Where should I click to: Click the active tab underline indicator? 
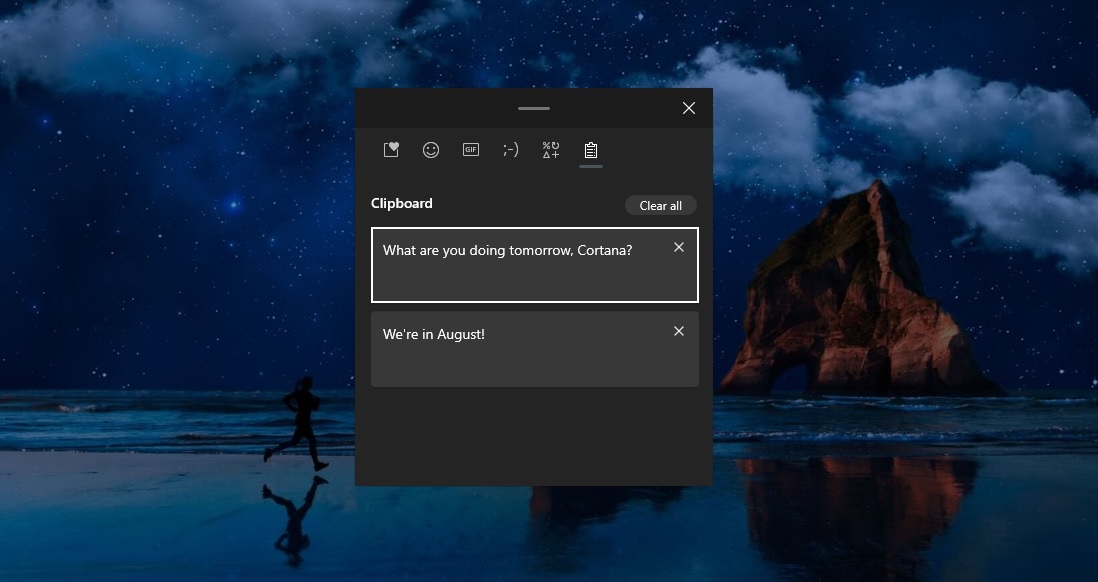pos(590,167)
